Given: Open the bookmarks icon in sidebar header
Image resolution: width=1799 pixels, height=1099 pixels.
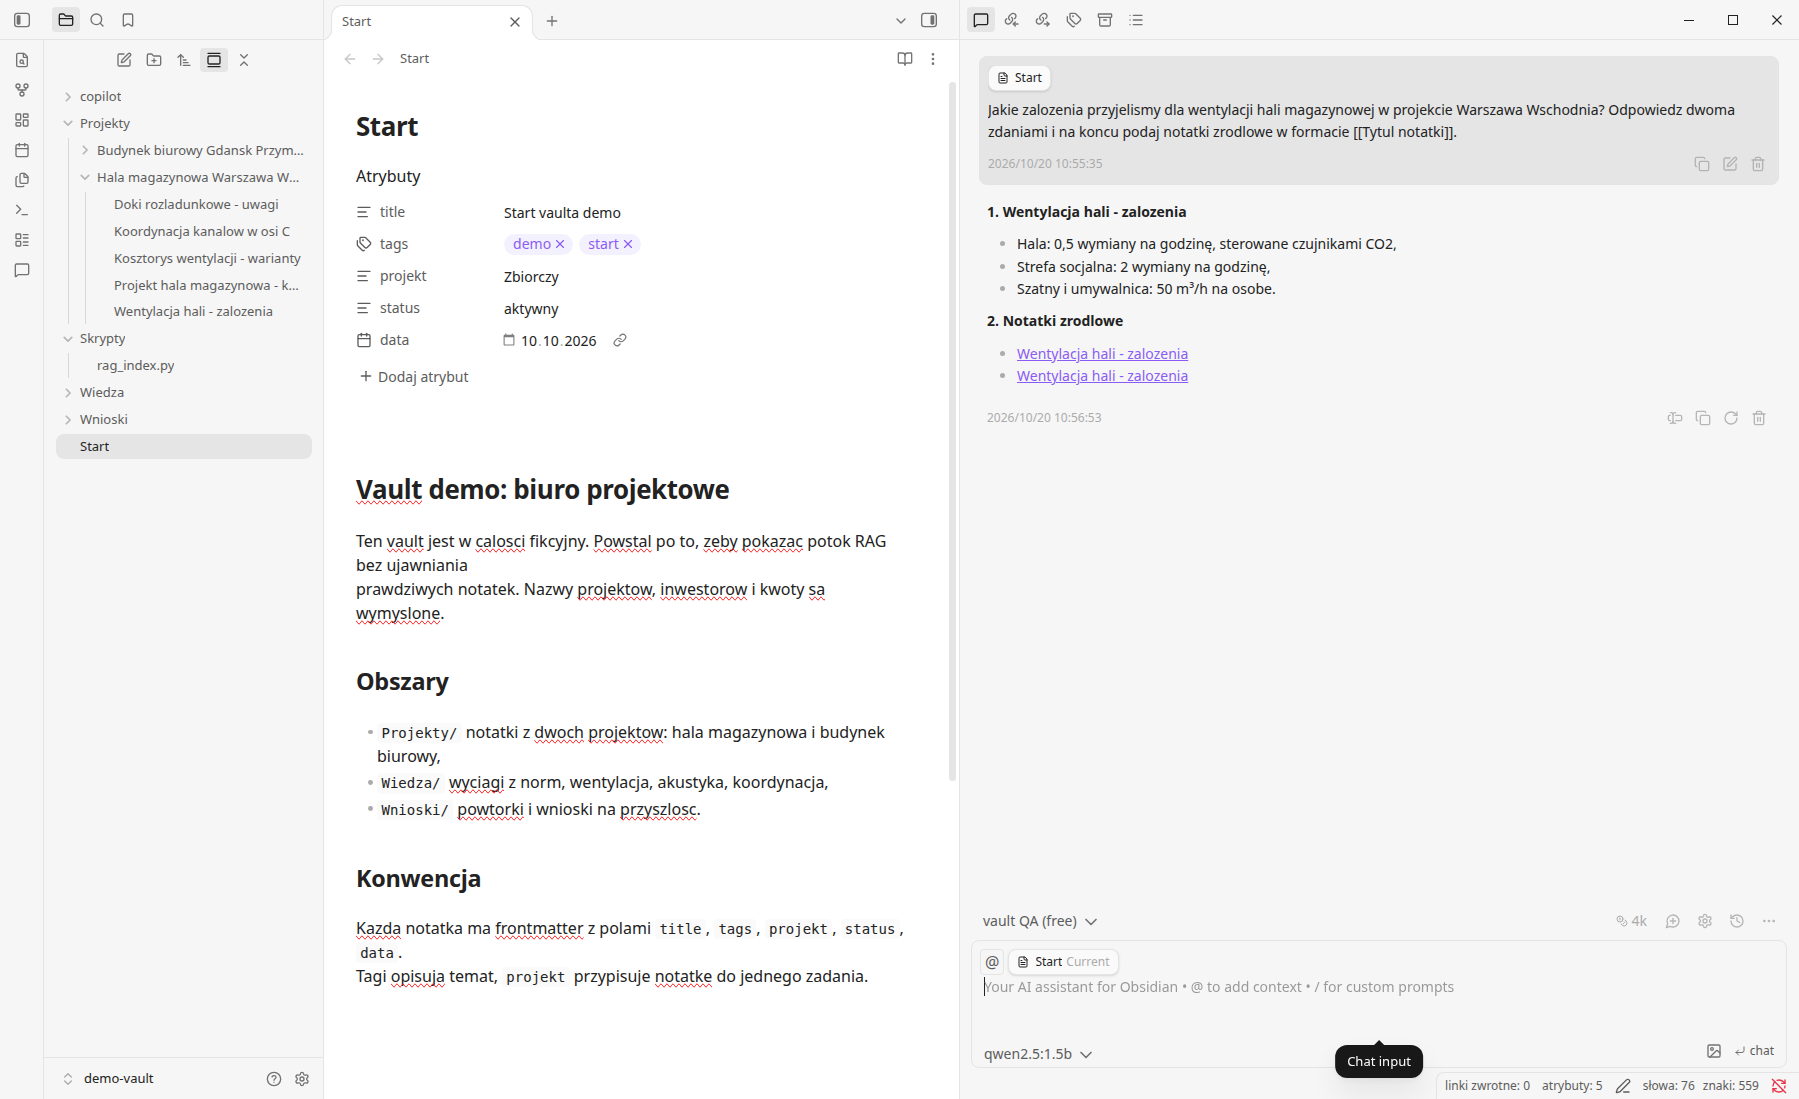Looking at the screenshot, I should (x=128, y=20).
